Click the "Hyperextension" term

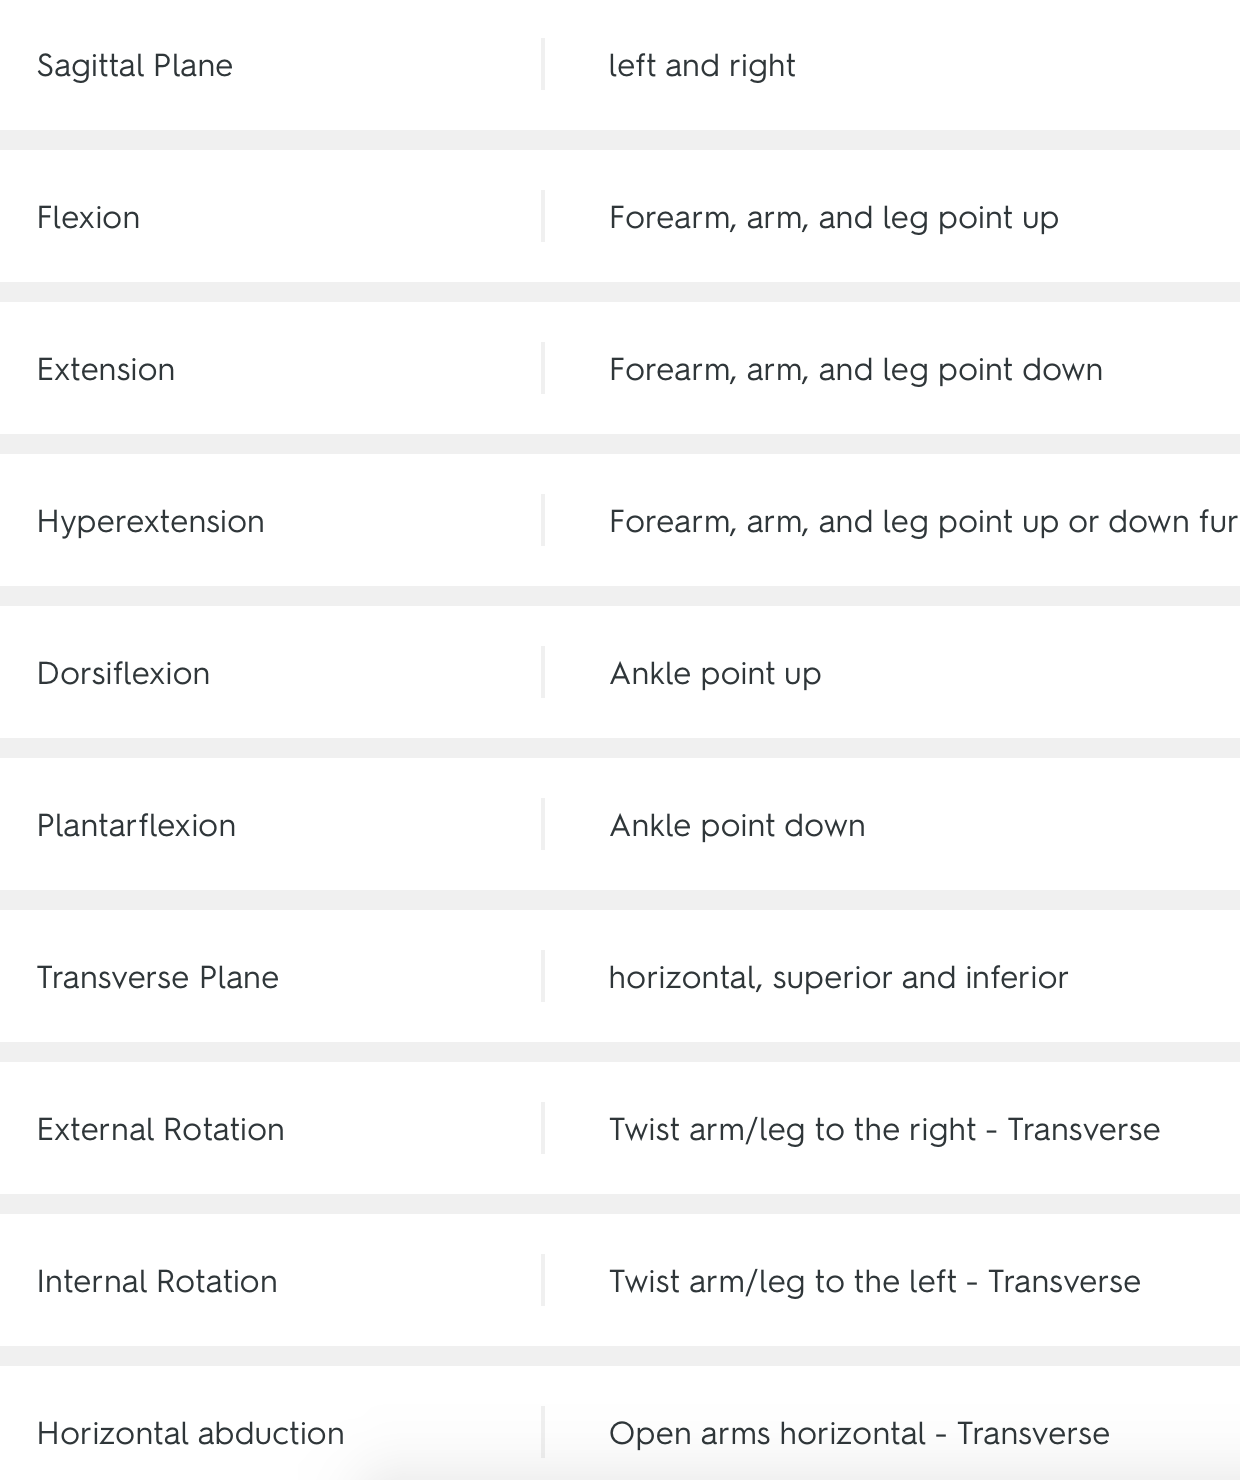(151, 522)
